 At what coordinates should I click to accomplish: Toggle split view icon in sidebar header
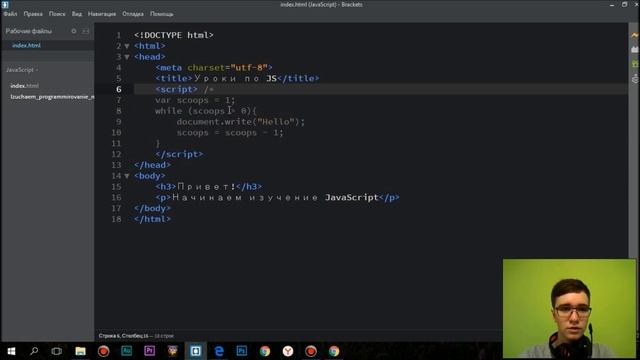click(86, 31)
